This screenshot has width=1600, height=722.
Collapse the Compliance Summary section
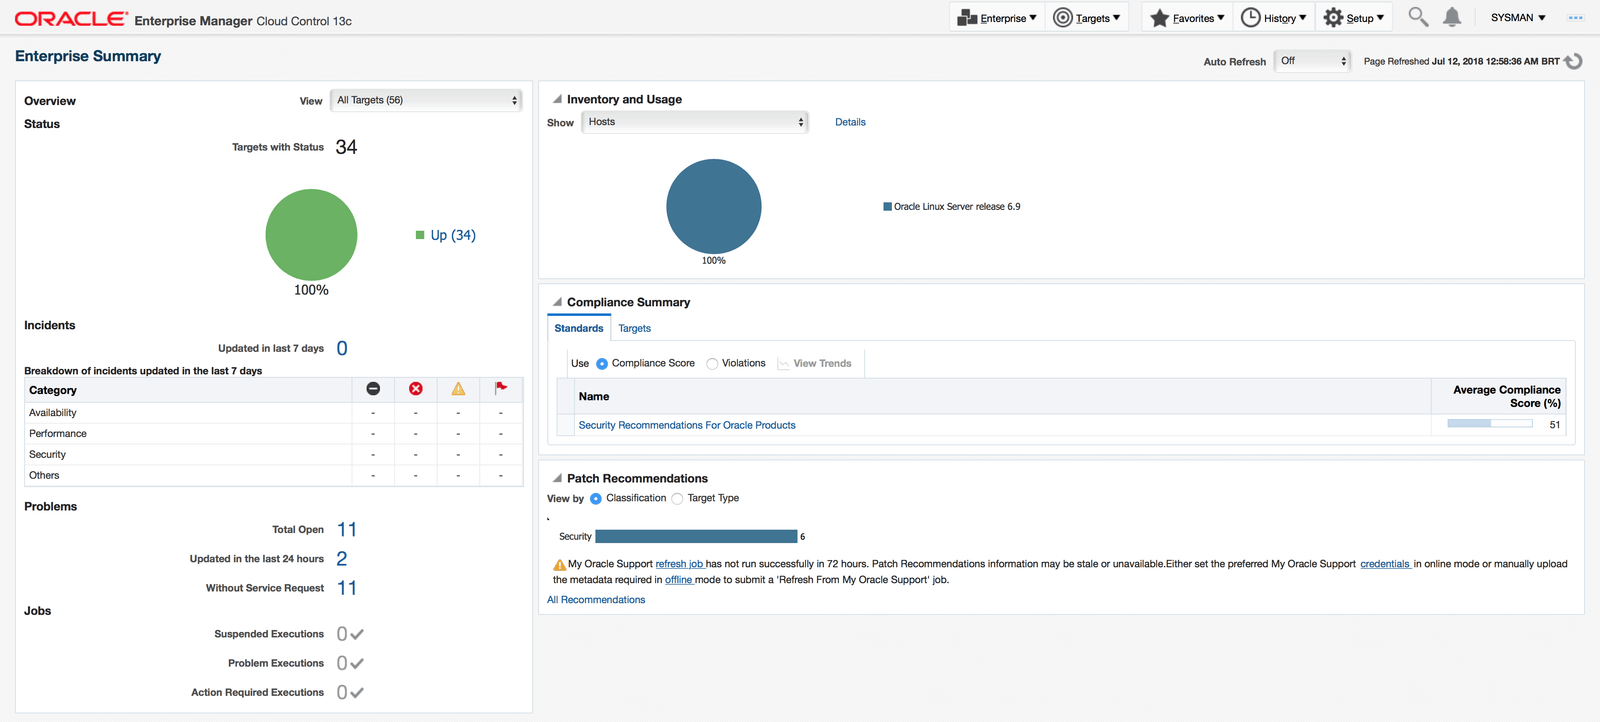tap(557, 302)
